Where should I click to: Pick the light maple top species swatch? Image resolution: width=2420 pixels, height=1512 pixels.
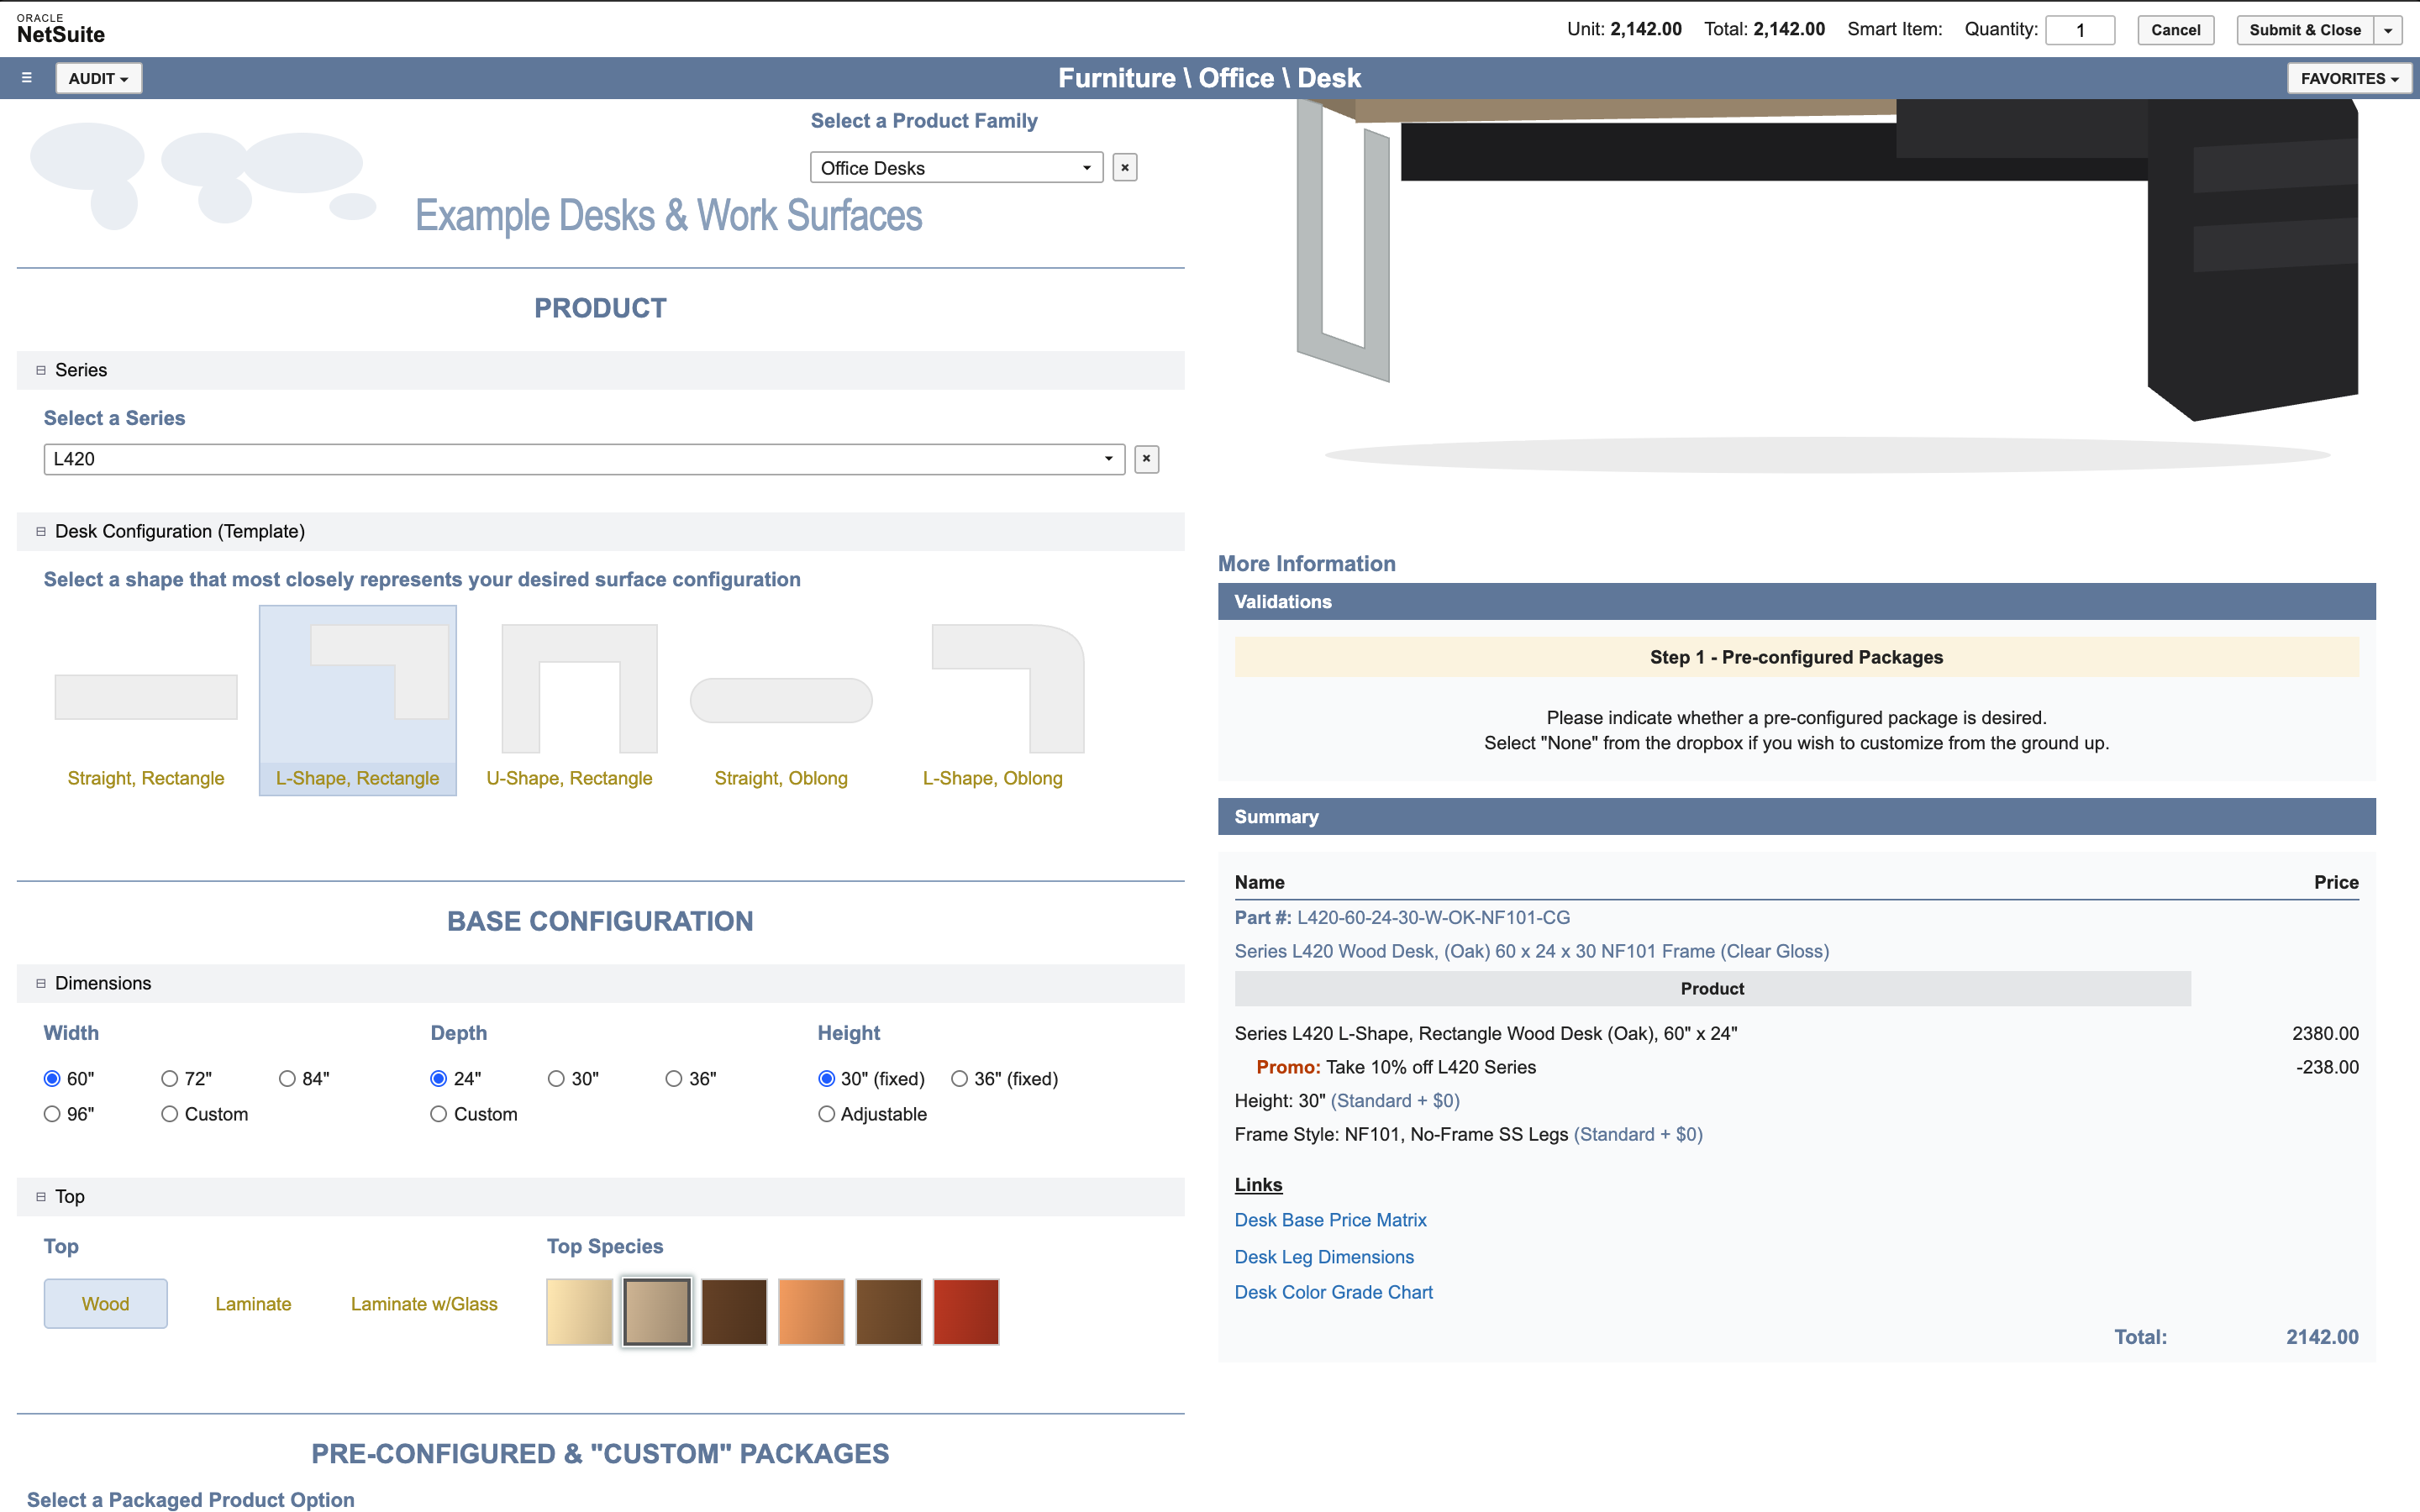pyautogui.click(x=580, y=1312)
